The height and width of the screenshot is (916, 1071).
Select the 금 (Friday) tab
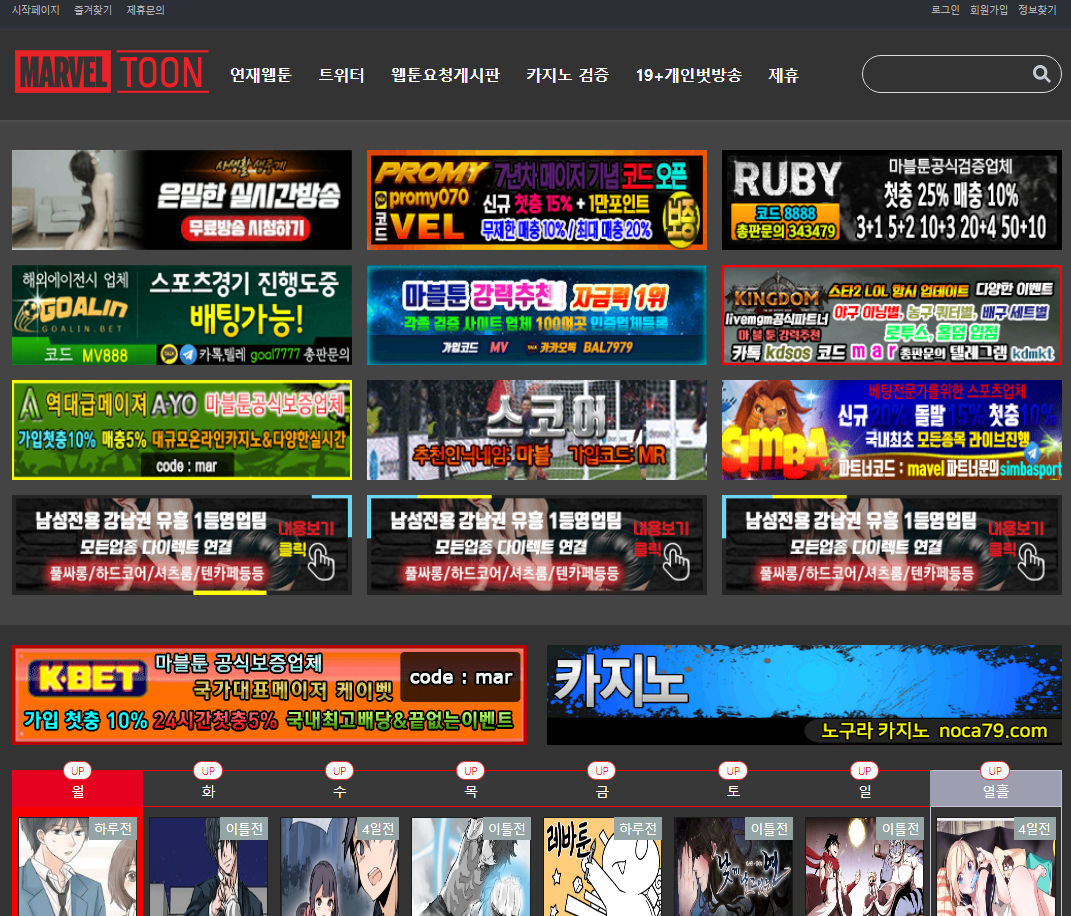[602, 790]
